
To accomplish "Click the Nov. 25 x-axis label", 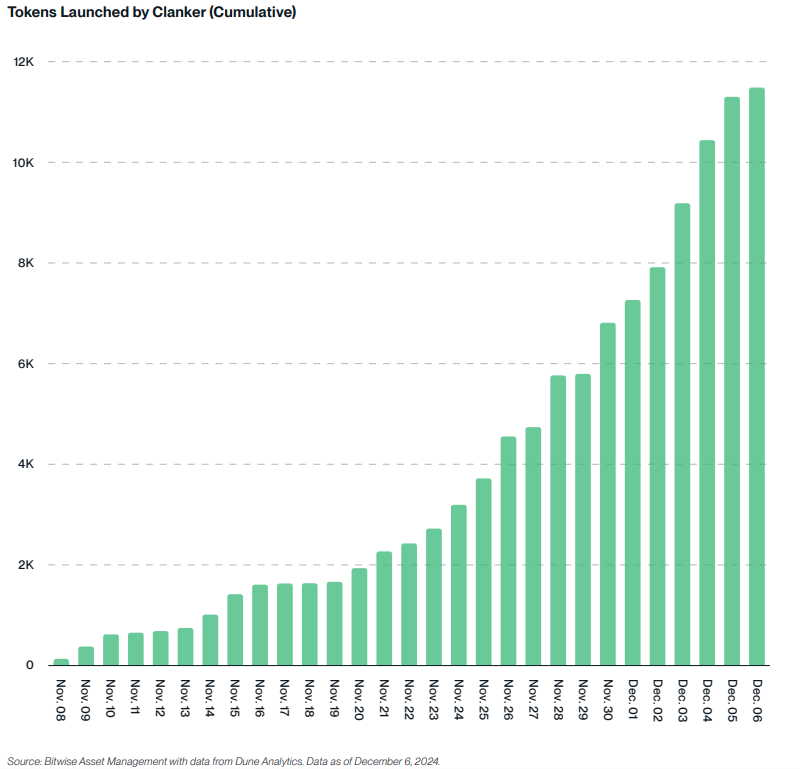I will click(484, 700).
